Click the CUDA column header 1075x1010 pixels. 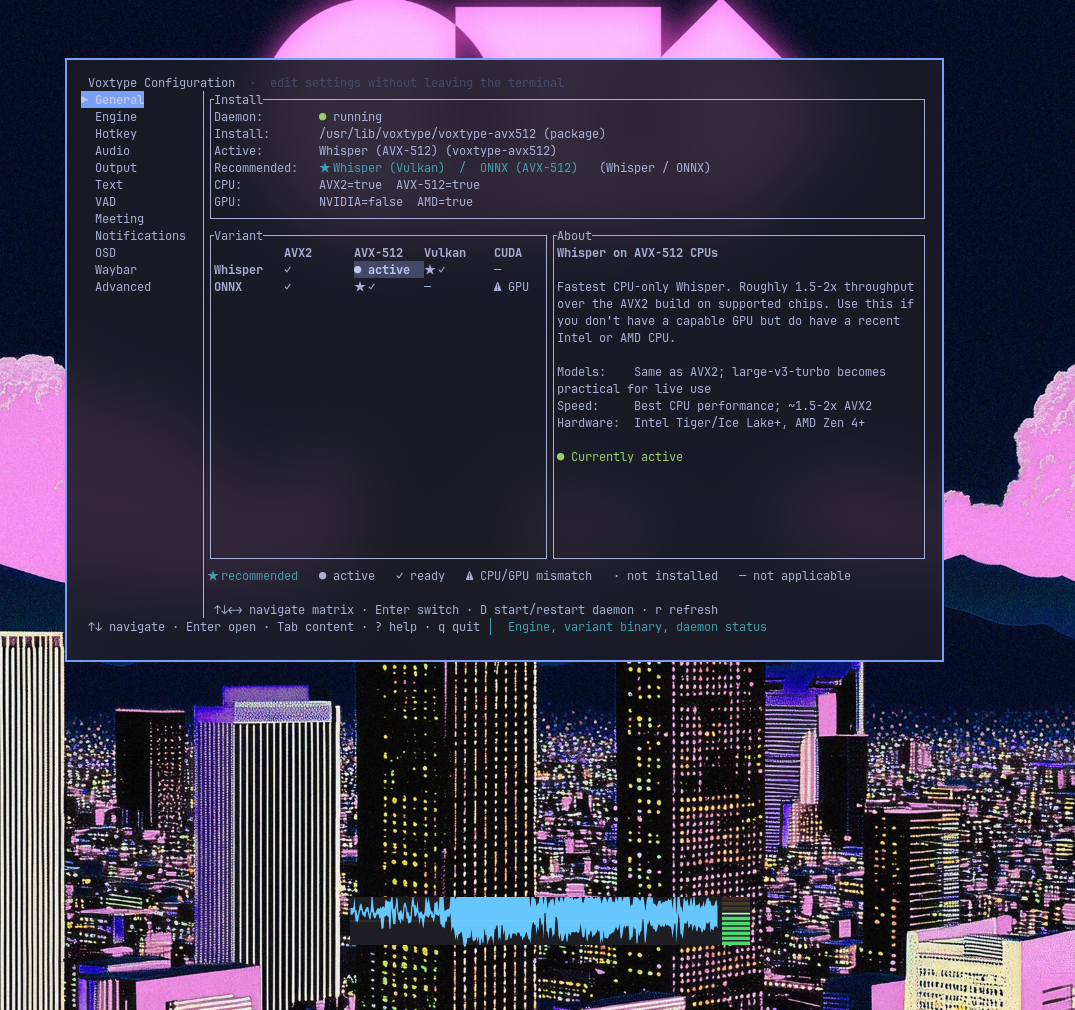click(x=508, y=253)
